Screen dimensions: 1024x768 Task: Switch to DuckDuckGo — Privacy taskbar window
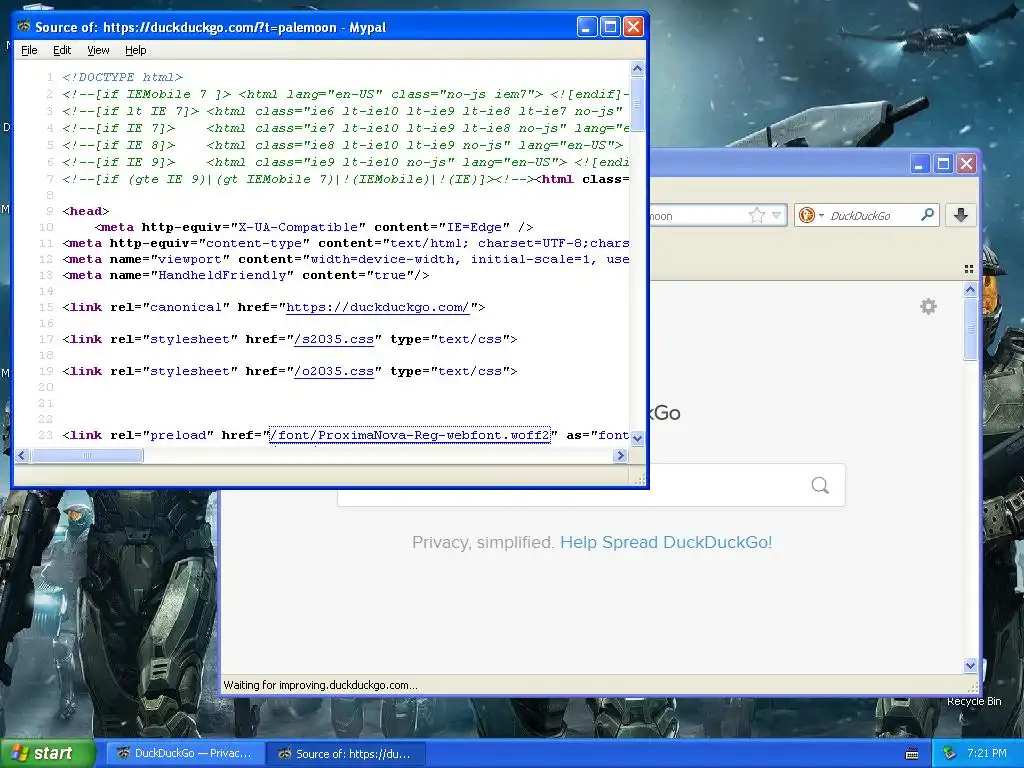pyautogui.click(x=185, y=754)
